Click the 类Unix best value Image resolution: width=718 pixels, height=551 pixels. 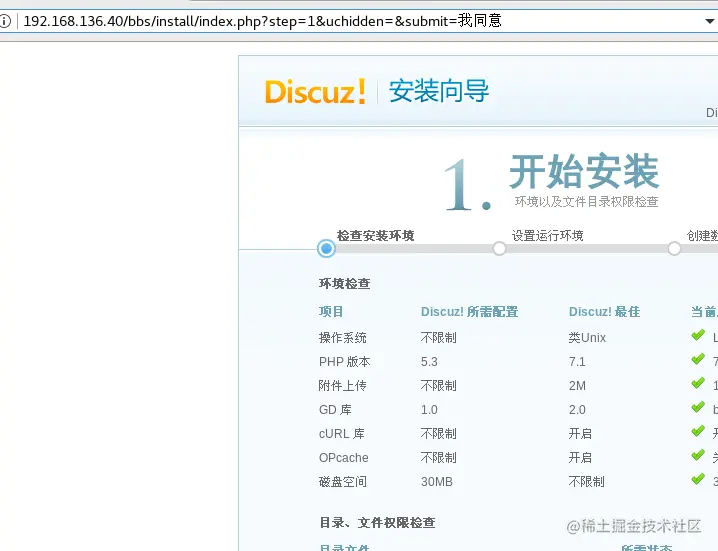[x=587, y=338]
